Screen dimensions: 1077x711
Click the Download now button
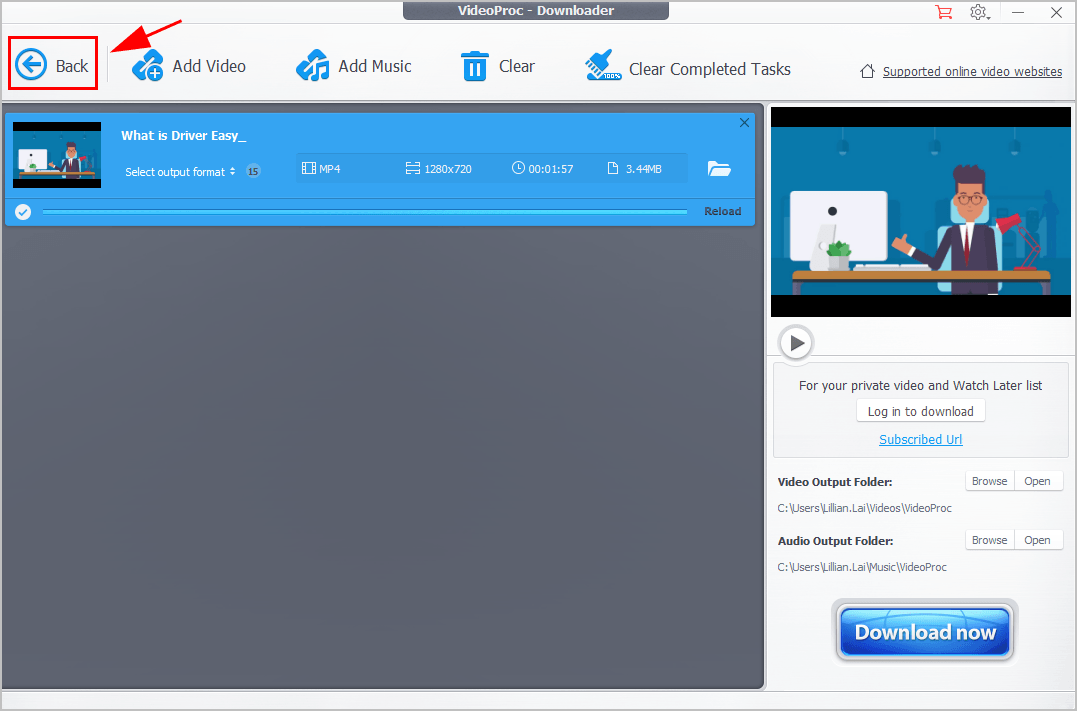pyautogui.click(x=925, y=632)
